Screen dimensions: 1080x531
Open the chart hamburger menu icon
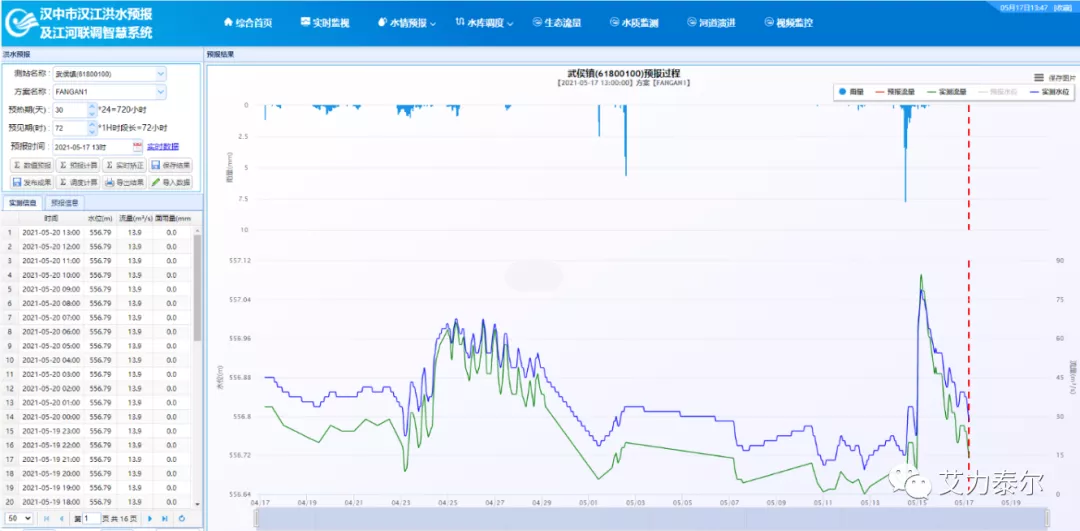1038,77
